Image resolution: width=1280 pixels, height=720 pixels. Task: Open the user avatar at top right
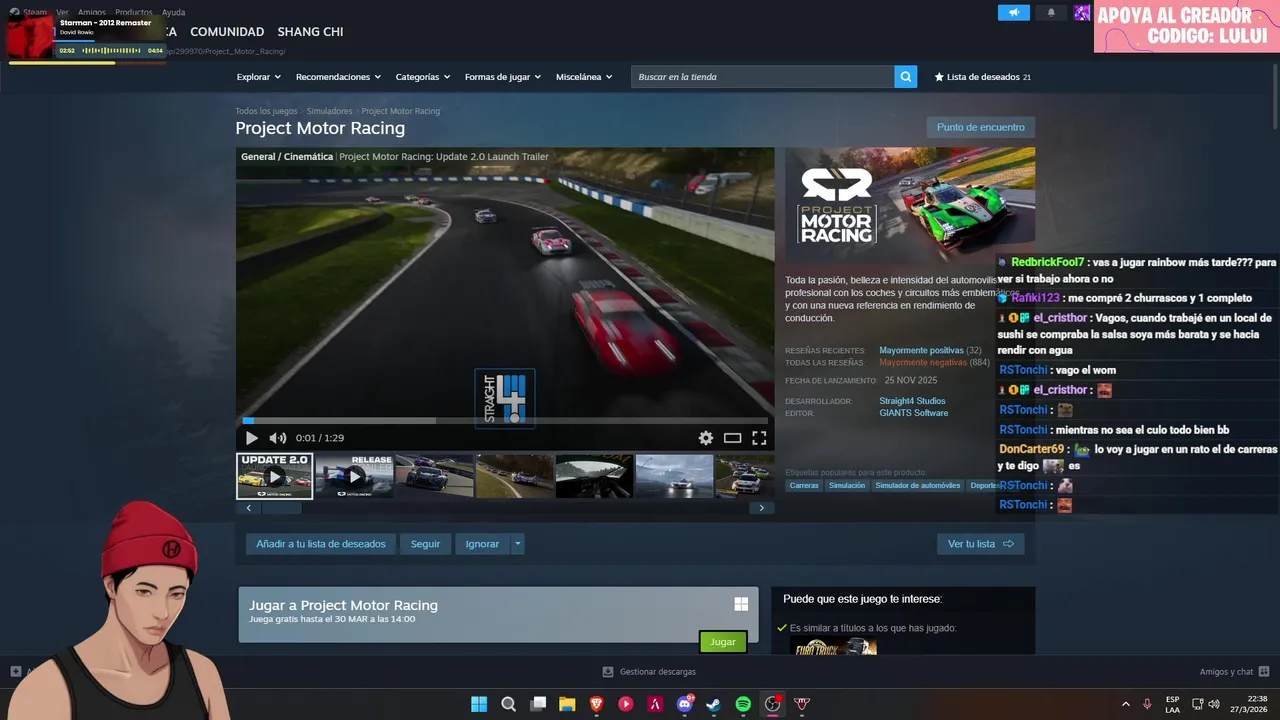point(1082,13)
